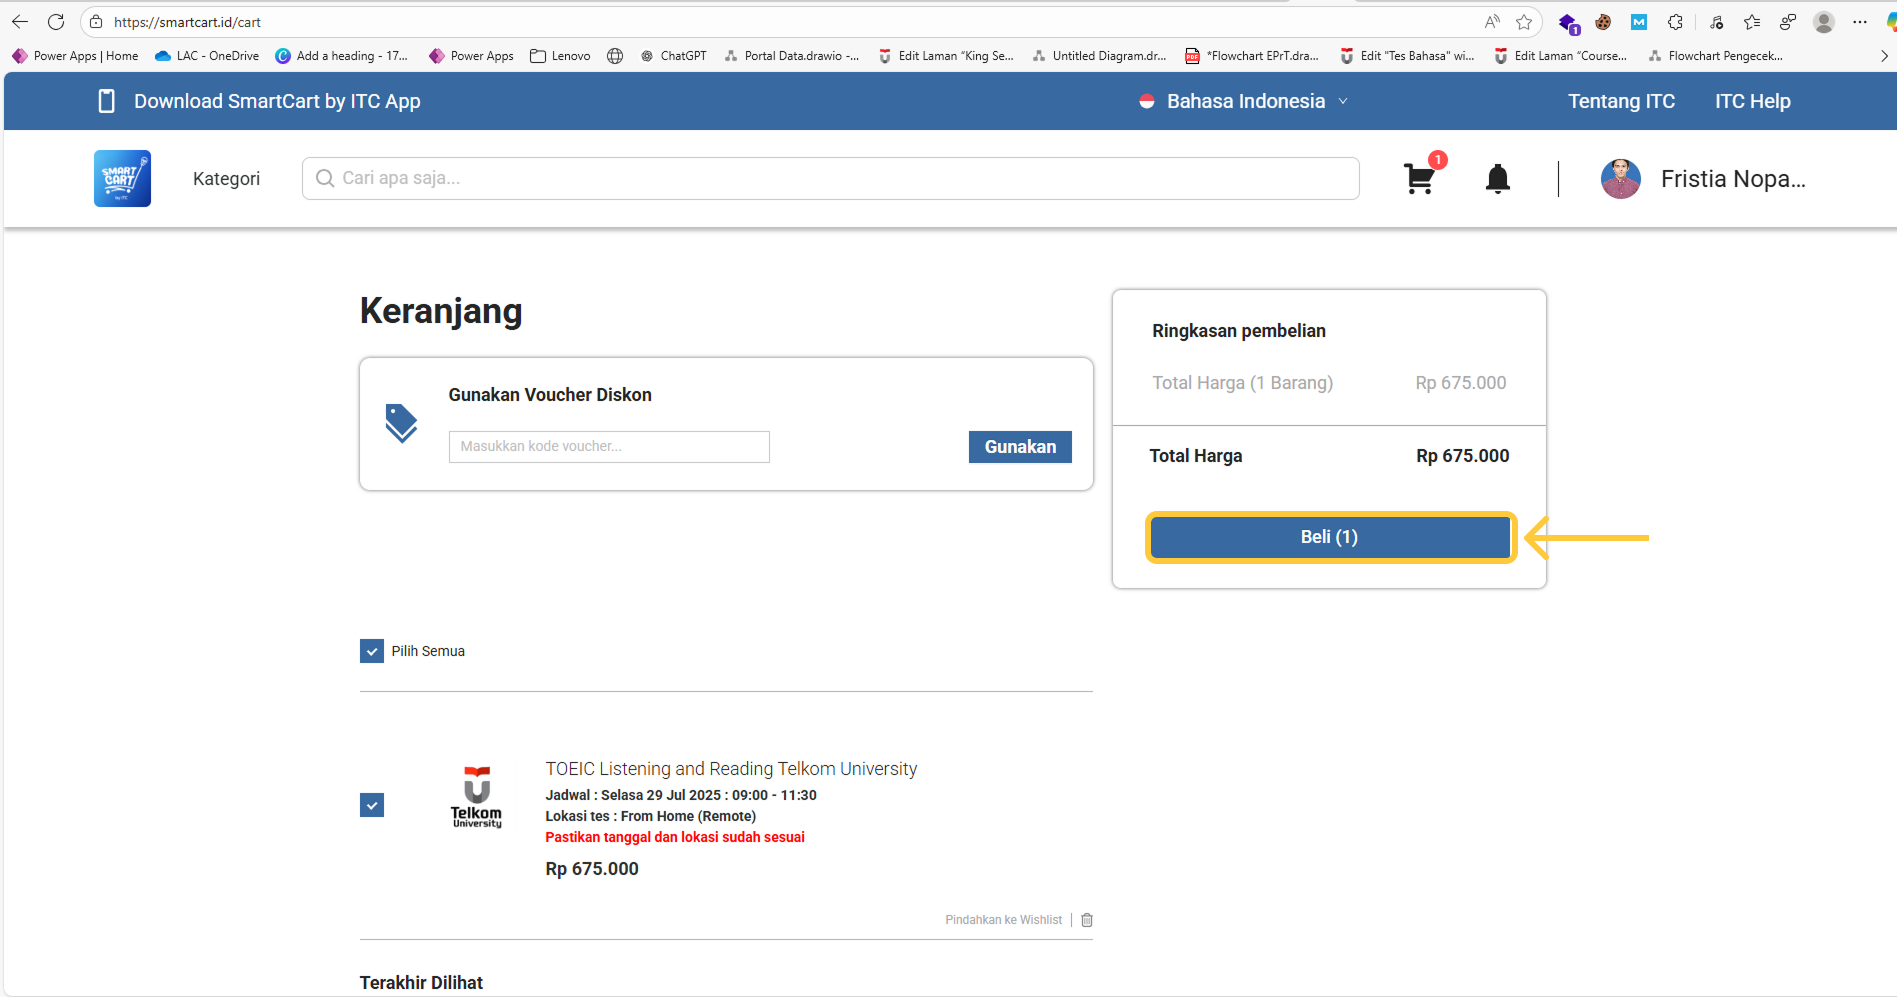This screenshot has width=1897, height=997.
Task: Click the browser refresh icon
Action: coord(56,22)
